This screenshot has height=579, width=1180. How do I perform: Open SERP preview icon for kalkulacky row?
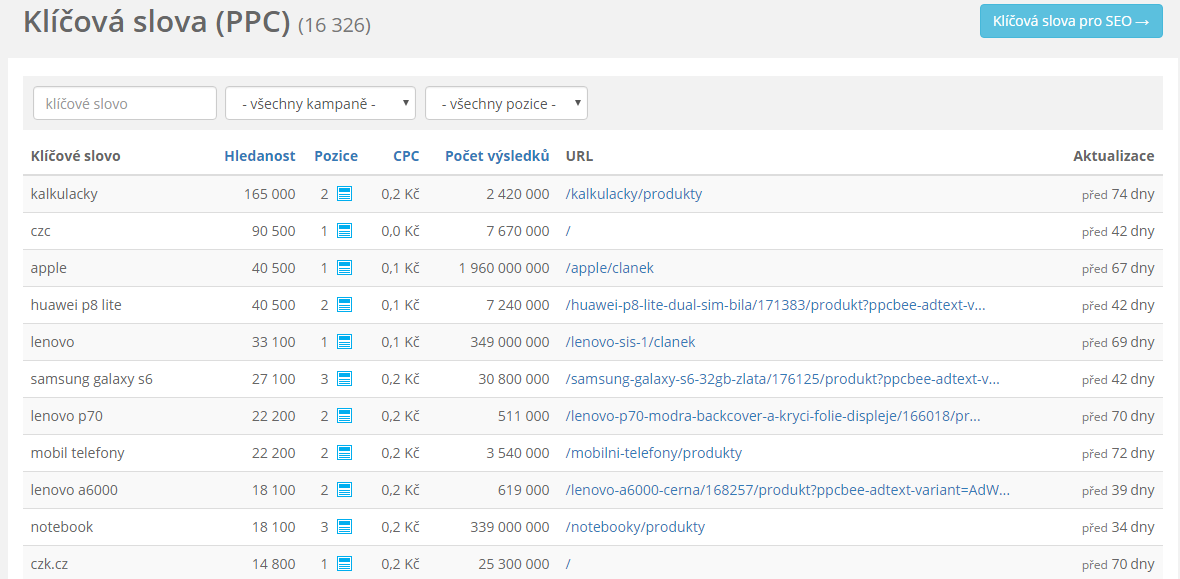[x=344, y=194]
